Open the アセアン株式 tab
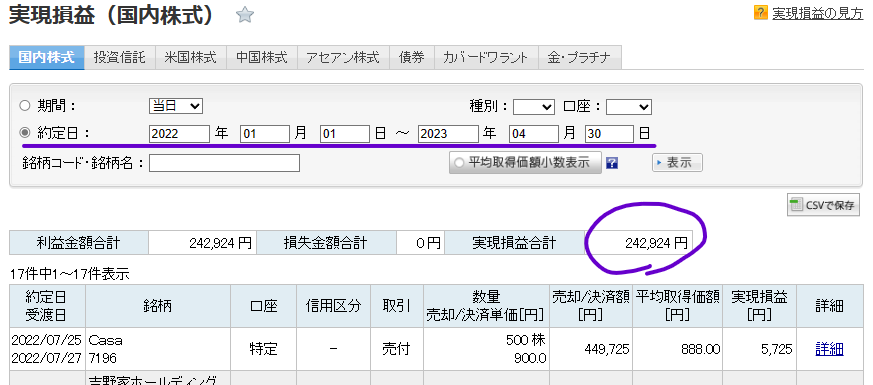873x385 pixels. 343,57
